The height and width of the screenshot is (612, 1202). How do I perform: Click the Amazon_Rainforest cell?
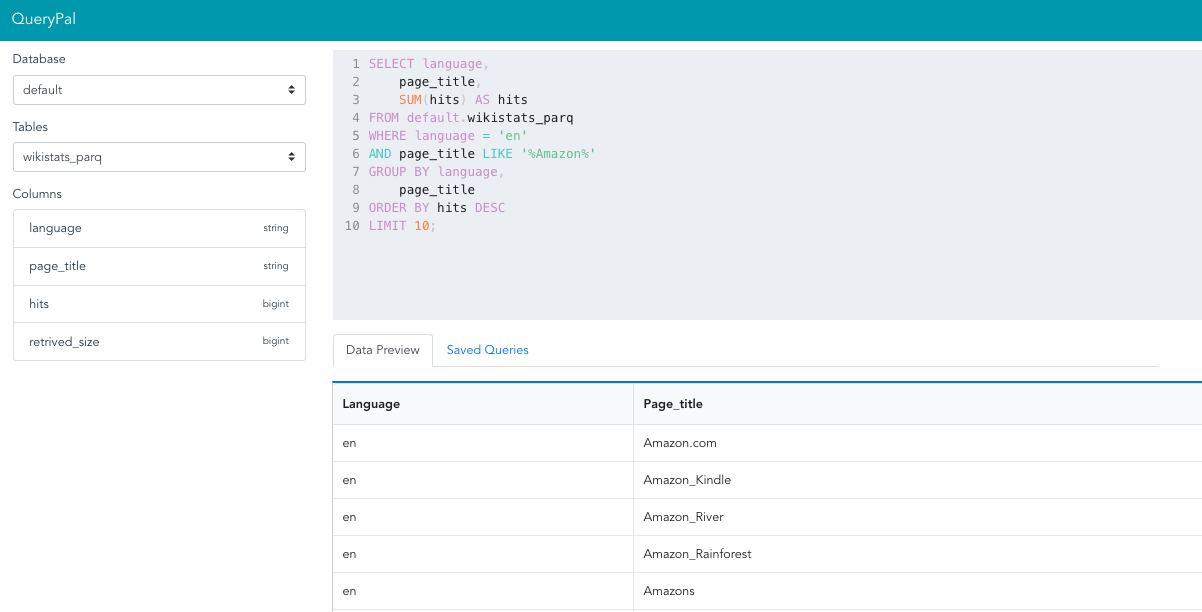(917, 554)
